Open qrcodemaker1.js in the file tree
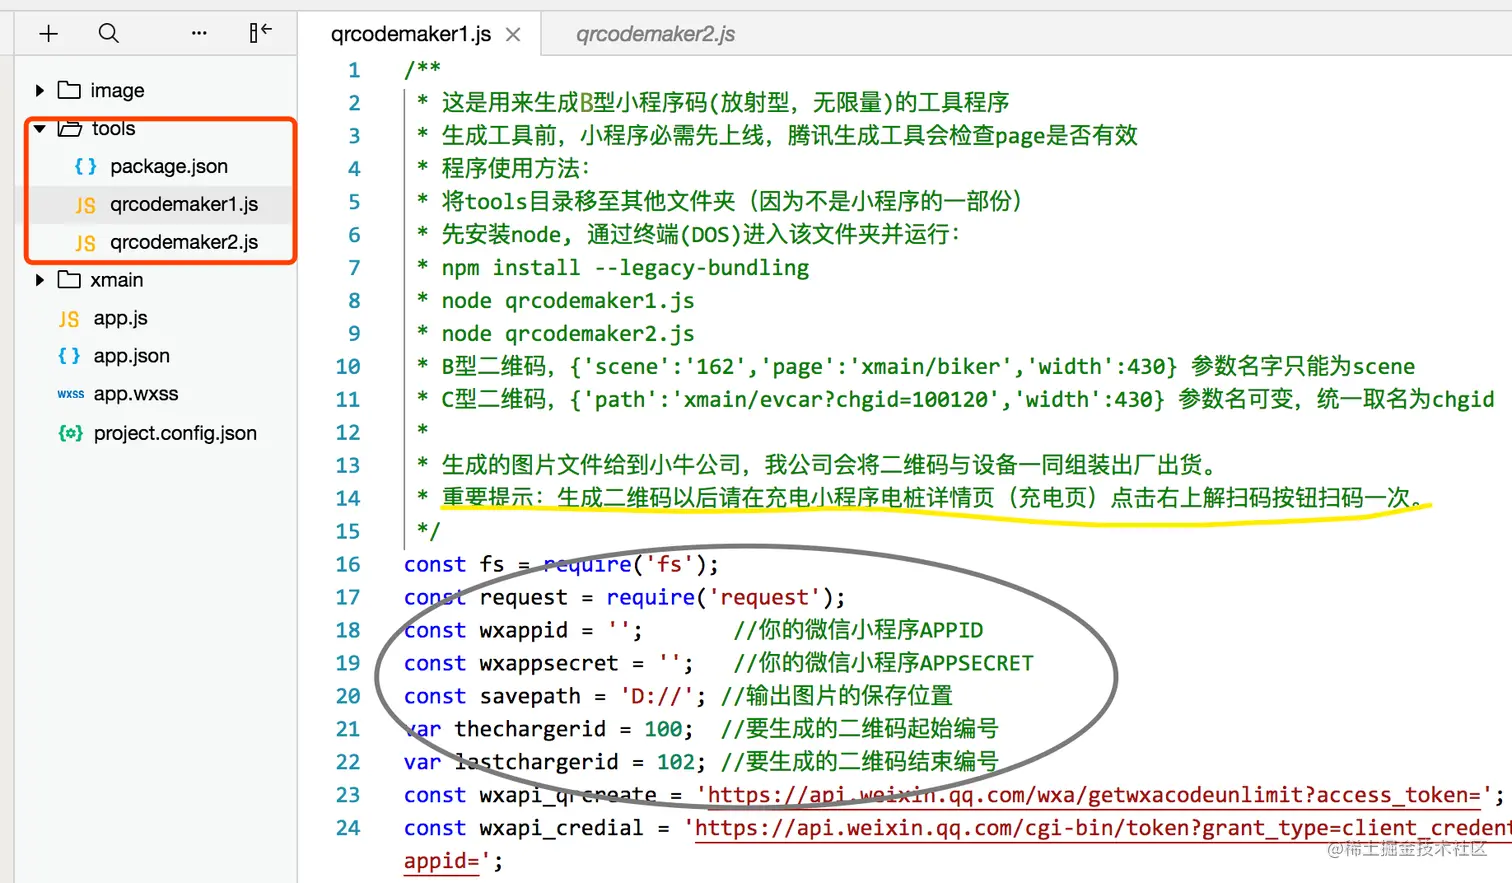 click(184, 204)
